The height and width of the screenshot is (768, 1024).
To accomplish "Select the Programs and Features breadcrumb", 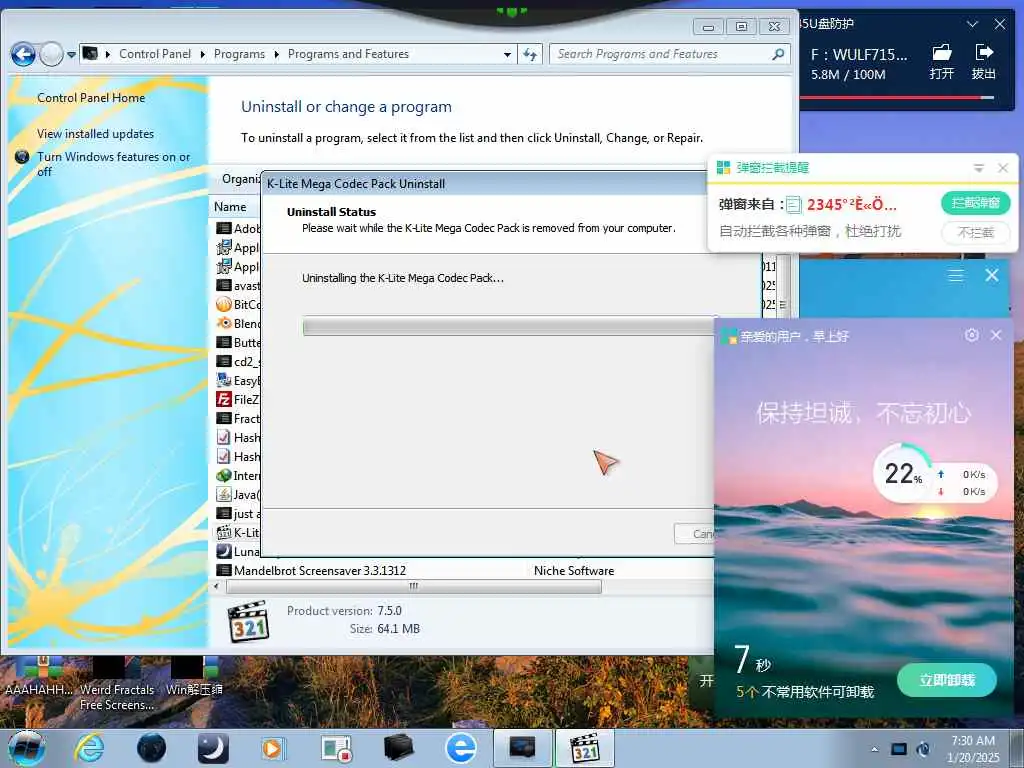I will click(x=348, y=54).
